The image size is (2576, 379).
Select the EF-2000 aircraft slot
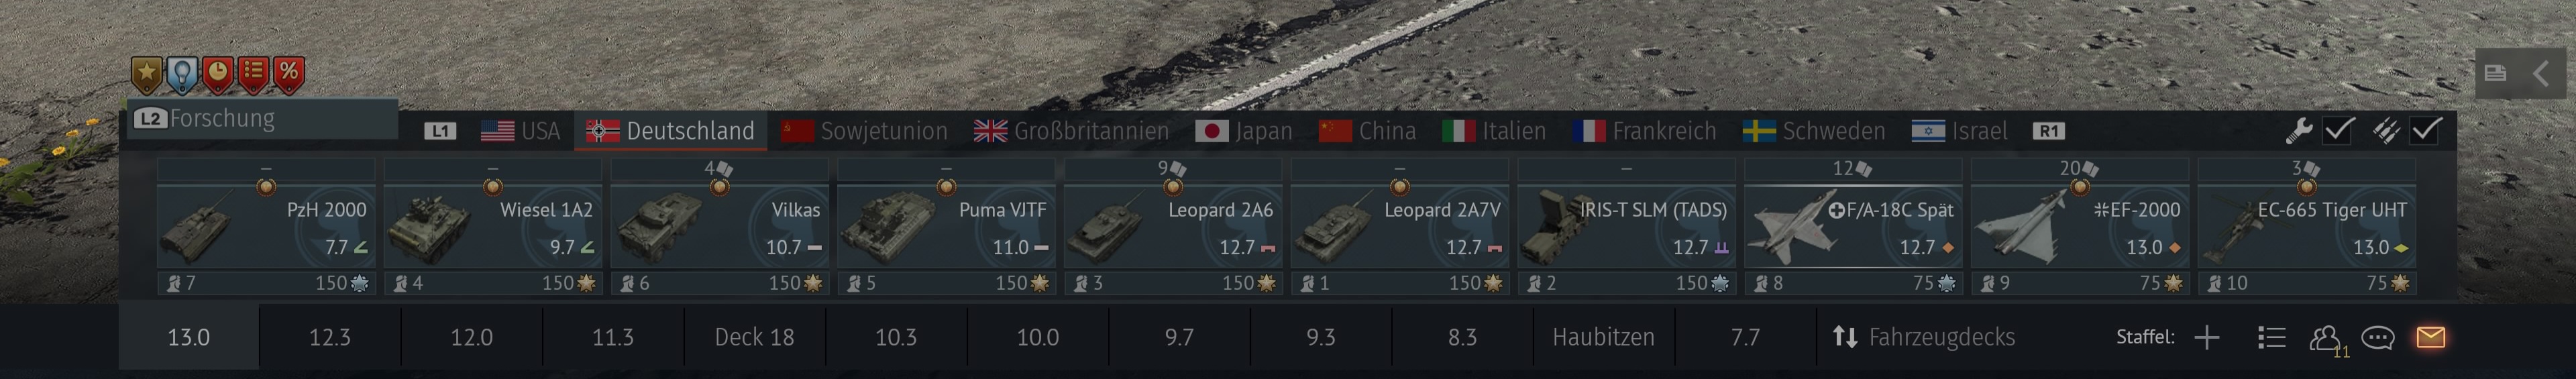[2079, 227]
